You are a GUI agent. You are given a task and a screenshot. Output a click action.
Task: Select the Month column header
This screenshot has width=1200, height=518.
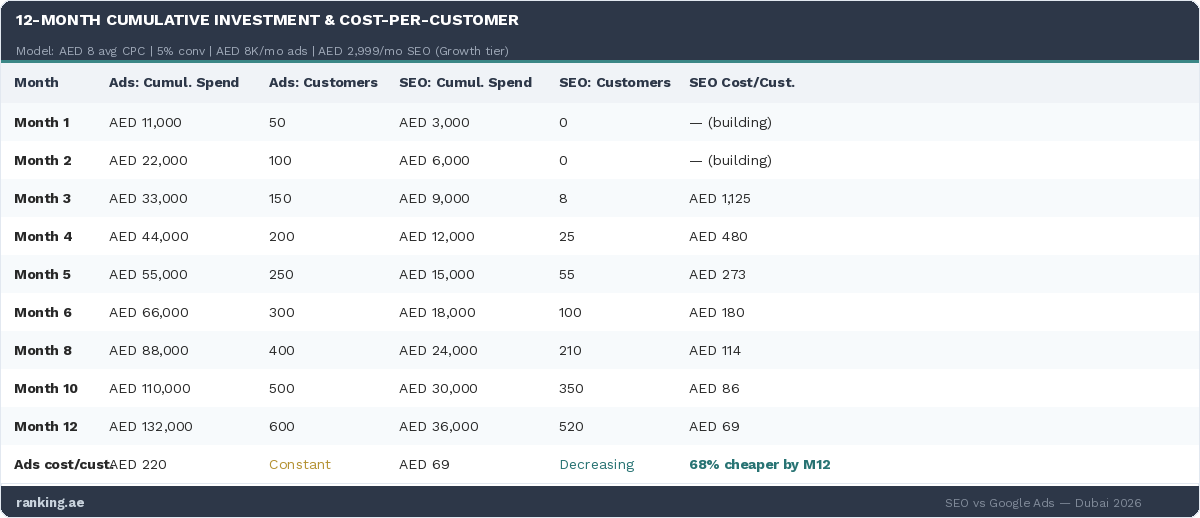click(36, 83)
